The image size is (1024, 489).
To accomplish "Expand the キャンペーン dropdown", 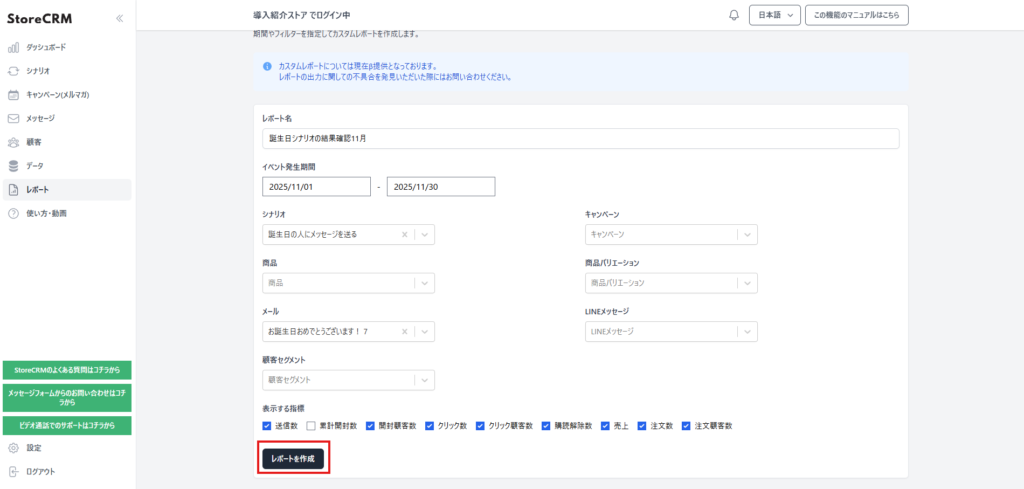I will (x=747, y=235).
